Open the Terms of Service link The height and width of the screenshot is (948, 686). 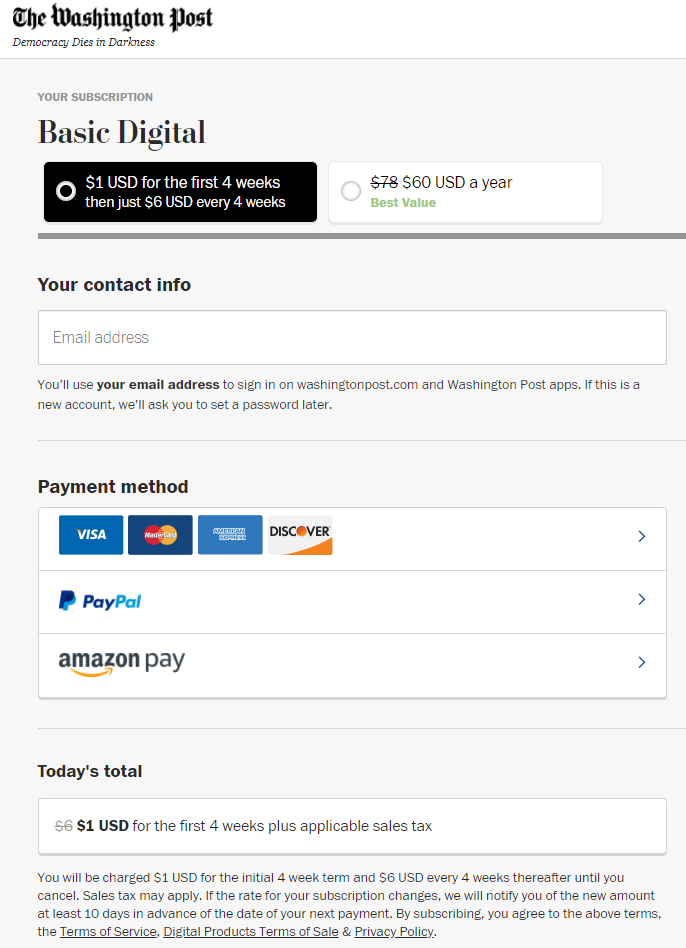click(108, 932)
